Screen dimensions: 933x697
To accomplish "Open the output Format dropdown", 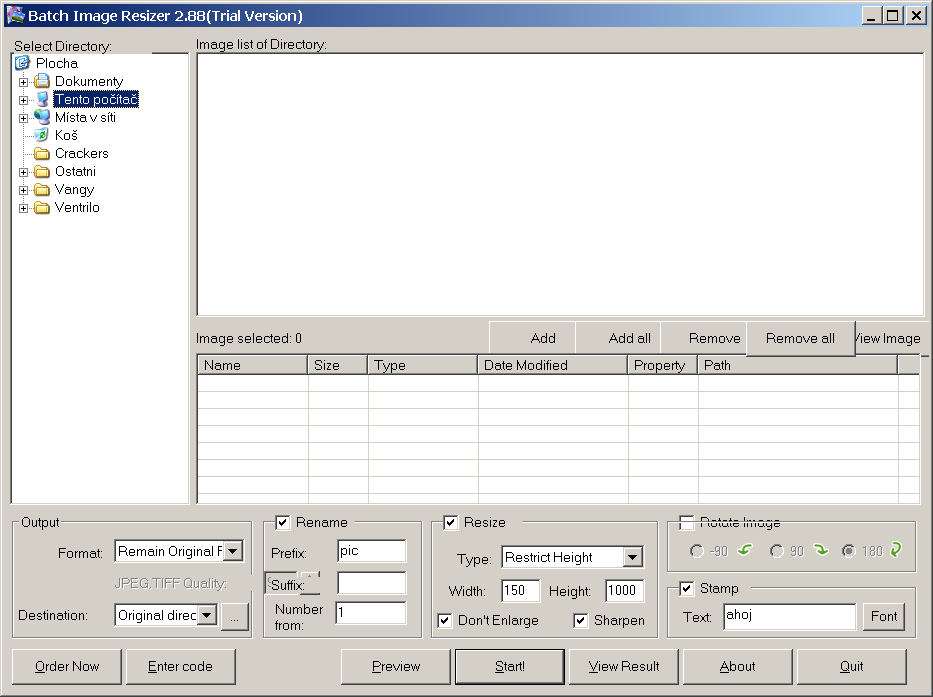I will (x=232, y=551).
